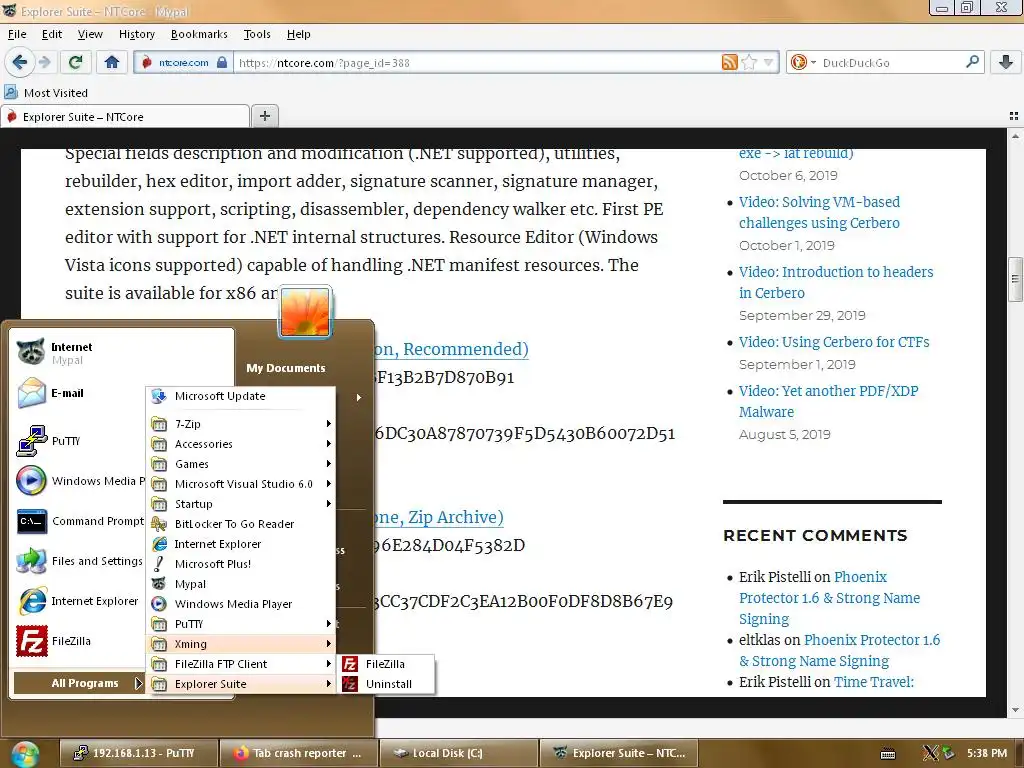This screenshot has width=1024, height=768.
Task: Expand the Xming programs folder
Action: 240,644
